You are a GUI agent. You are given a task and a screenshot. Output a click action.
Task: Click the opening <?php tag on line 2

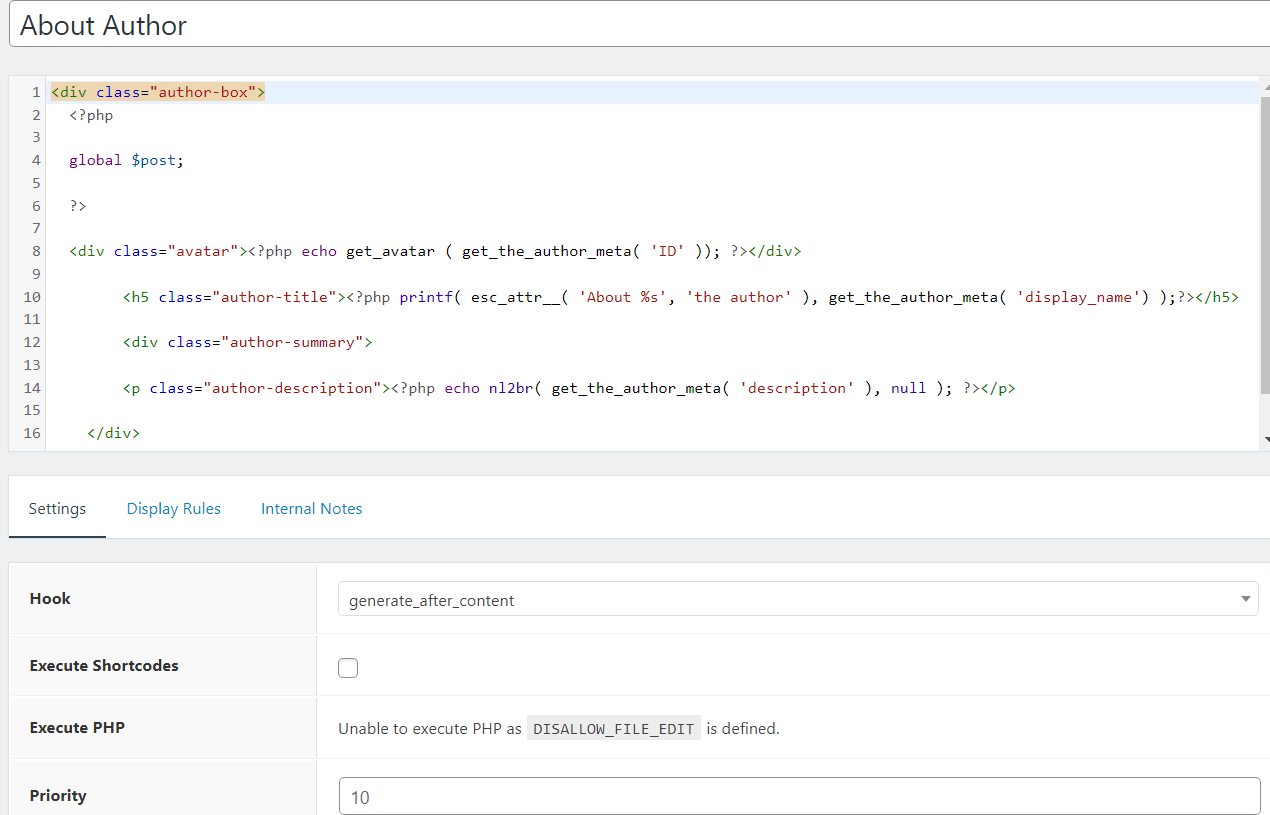tap(91, 115)
